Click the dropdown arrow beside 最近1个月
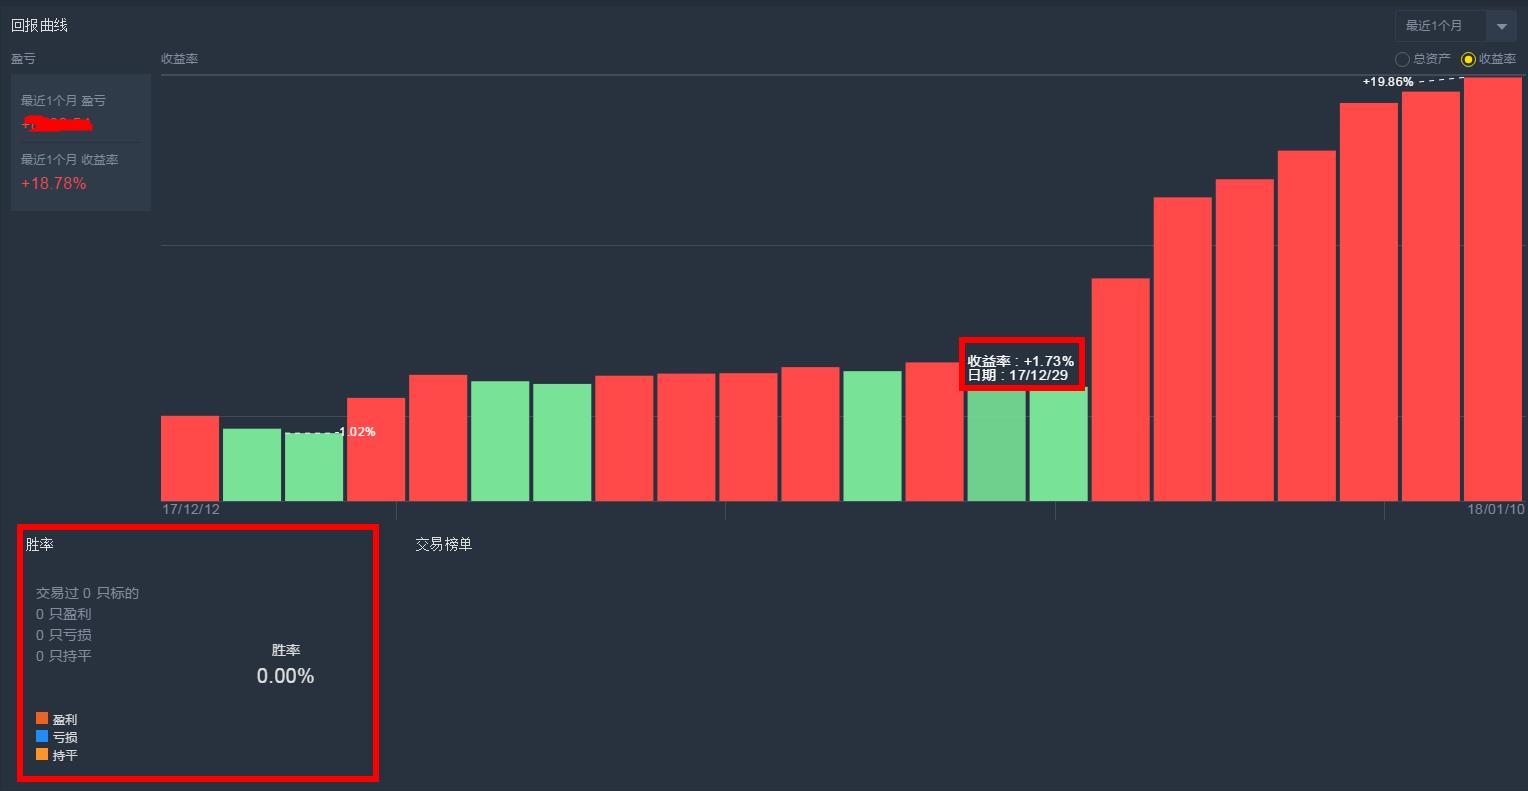 click(1501, 26)
